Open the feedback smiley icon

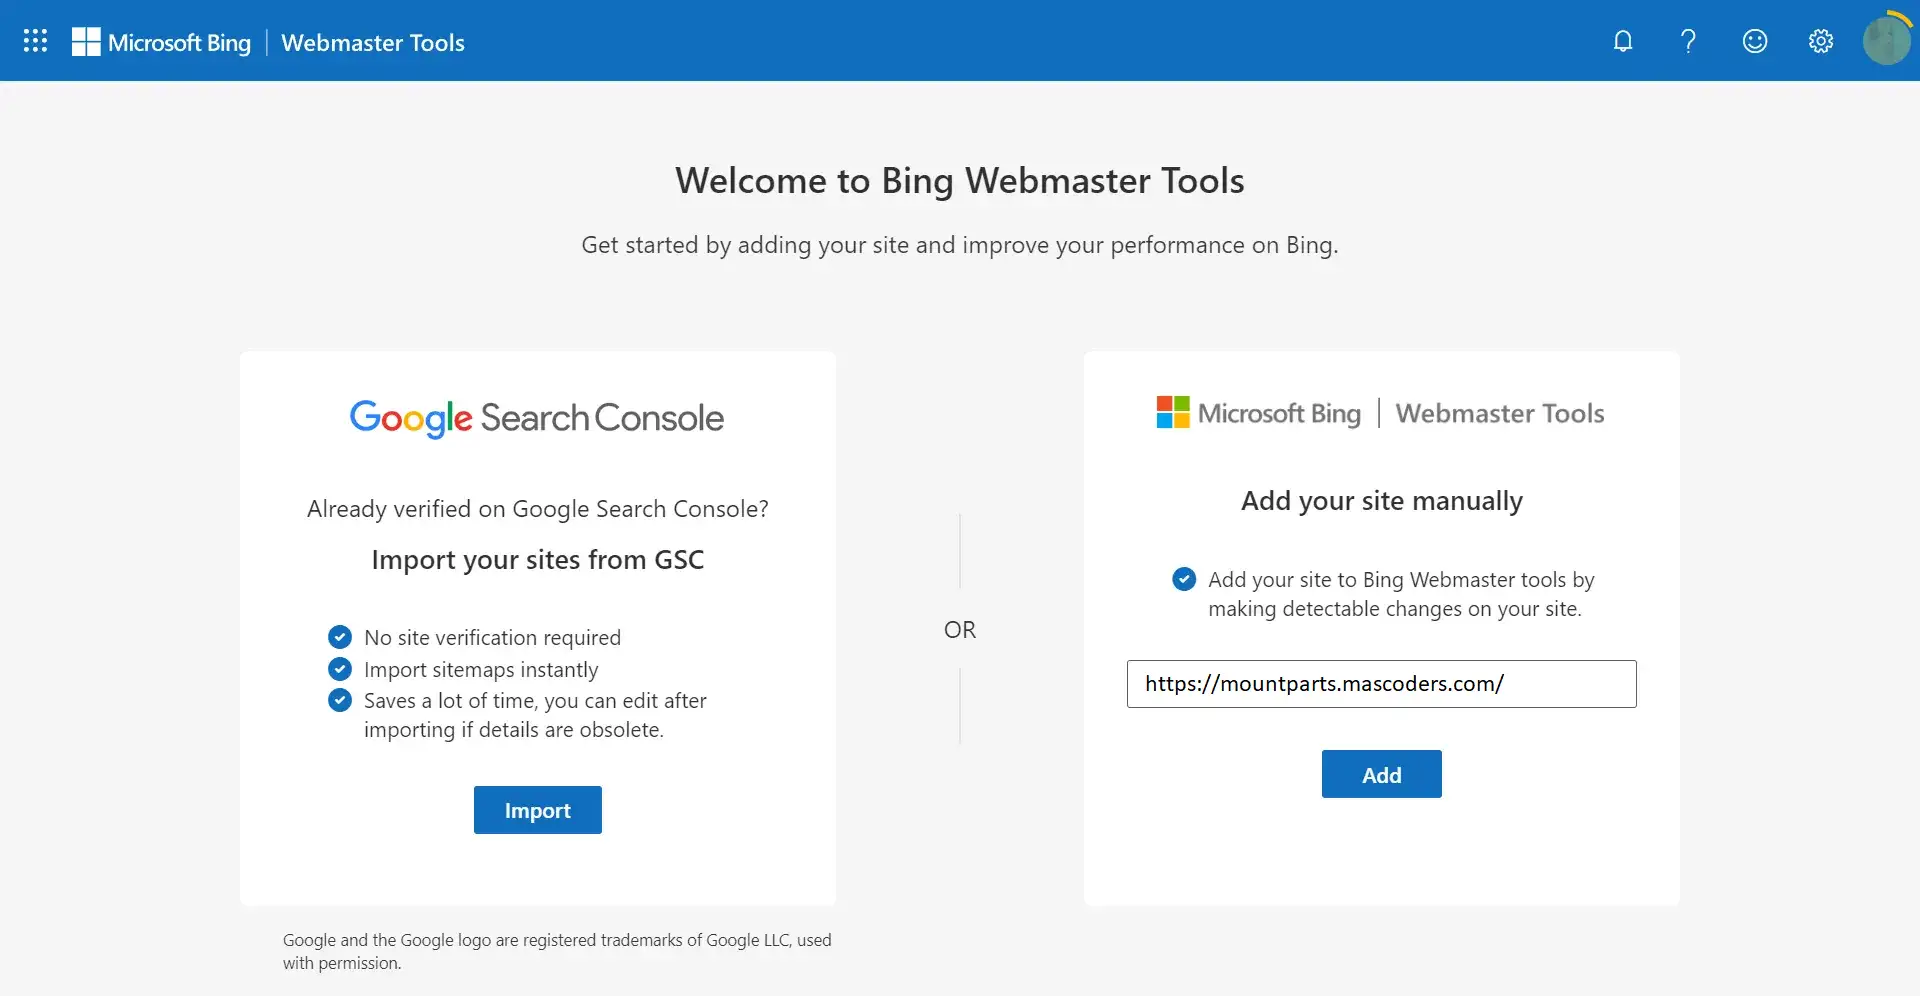(1755, 41)
